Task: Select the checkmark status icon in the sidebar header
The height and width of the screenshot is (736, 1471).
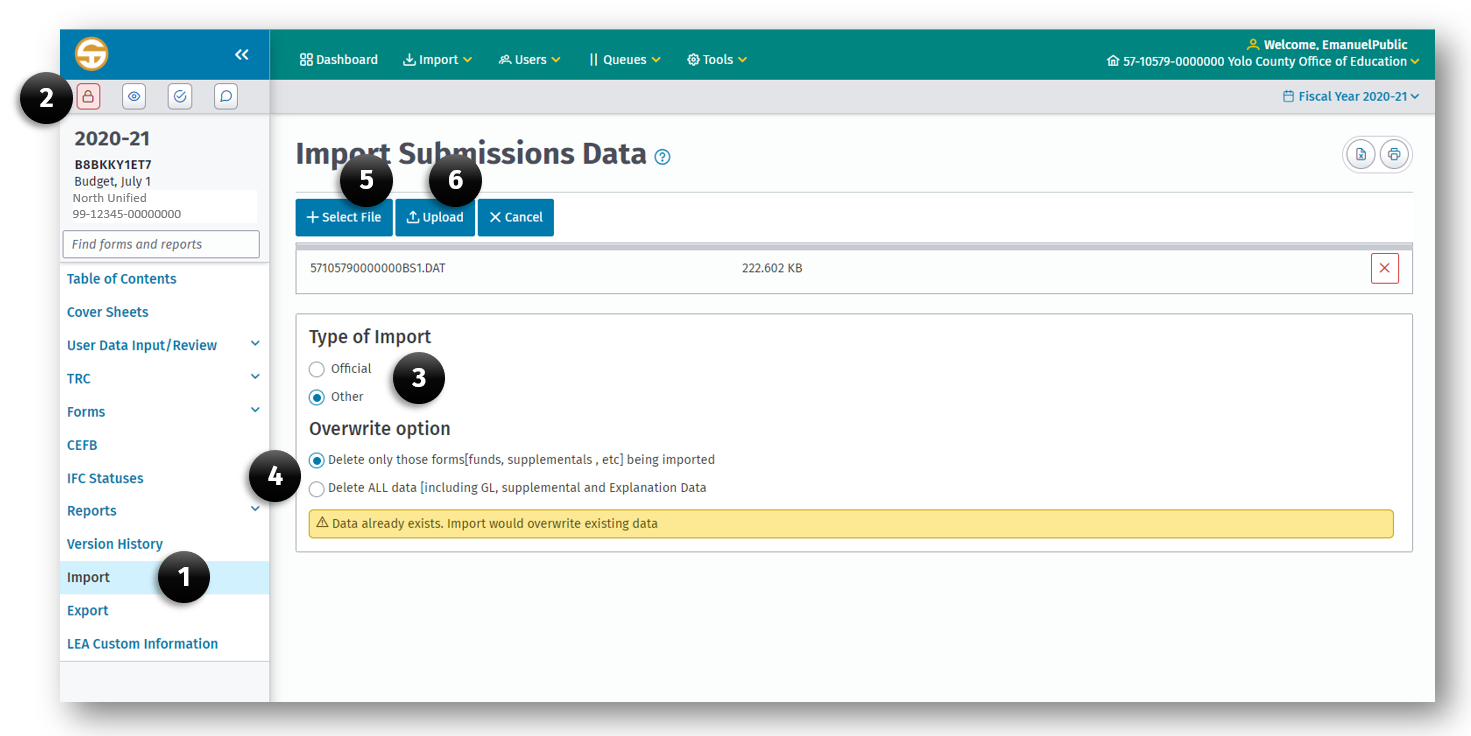Action: (x=179, y=96)
